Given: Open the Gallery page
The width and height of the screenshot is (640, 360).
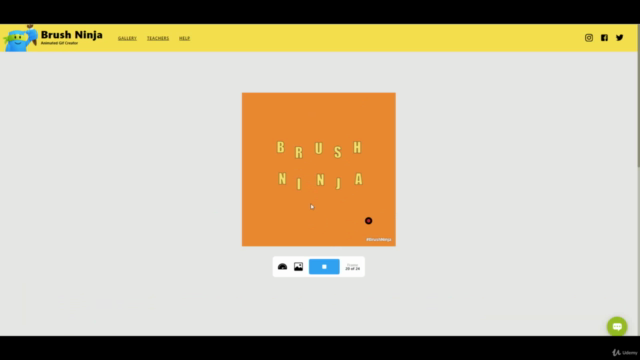Looking at the screenshot, I should click(127, 38).
